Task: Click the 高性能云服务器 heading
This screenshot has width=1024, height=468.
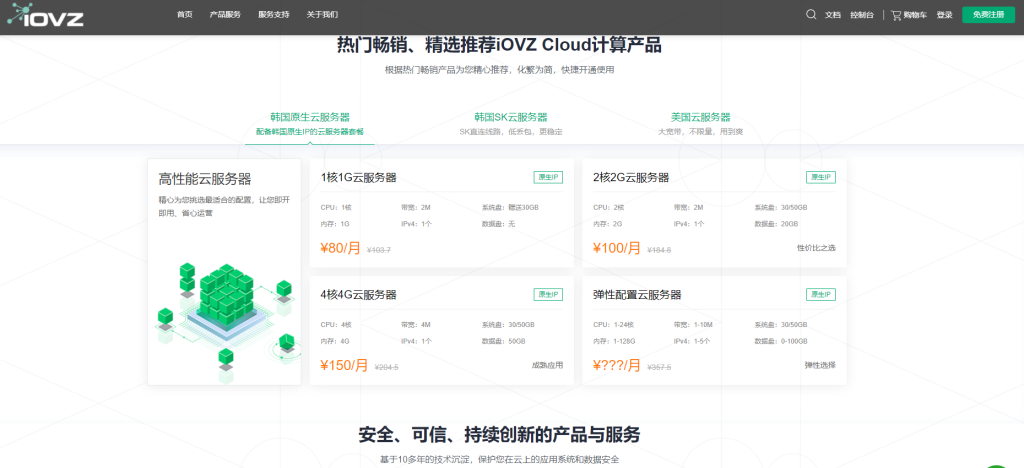Action: (x=205, y=179)
